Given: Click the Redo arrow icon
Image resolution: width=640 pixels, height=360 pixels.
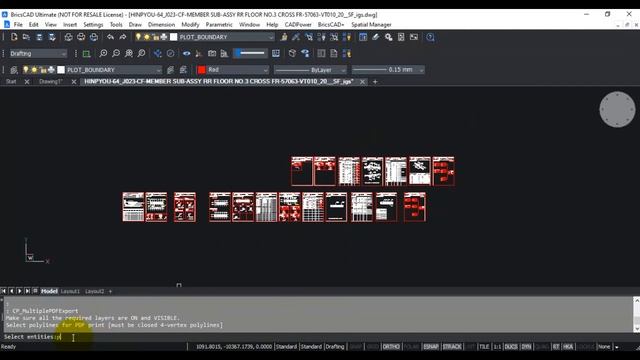Looking at the screenshot, I should click(123, 37).
